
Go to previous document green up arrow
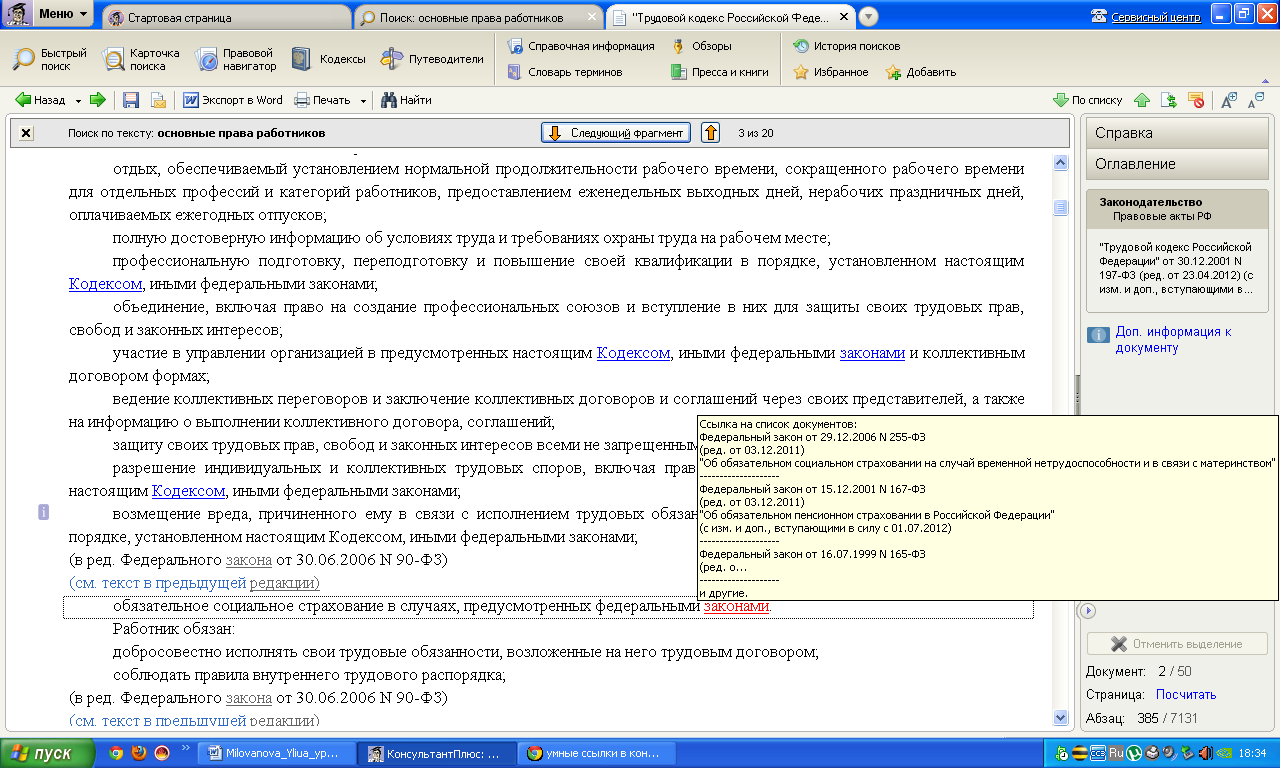click(1142, 100)
